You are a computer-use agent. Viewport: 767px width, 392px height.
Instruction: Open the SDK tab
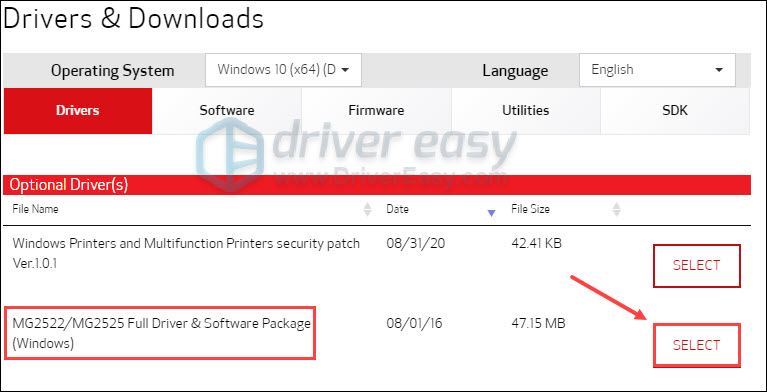coord(675,111)
